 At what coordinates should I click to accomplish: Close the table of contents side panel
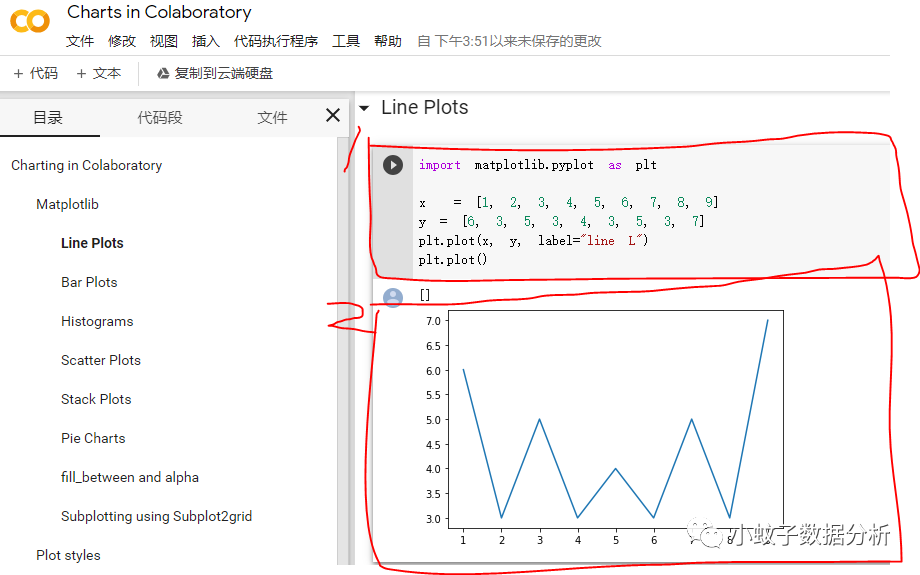tap(333, 116)
